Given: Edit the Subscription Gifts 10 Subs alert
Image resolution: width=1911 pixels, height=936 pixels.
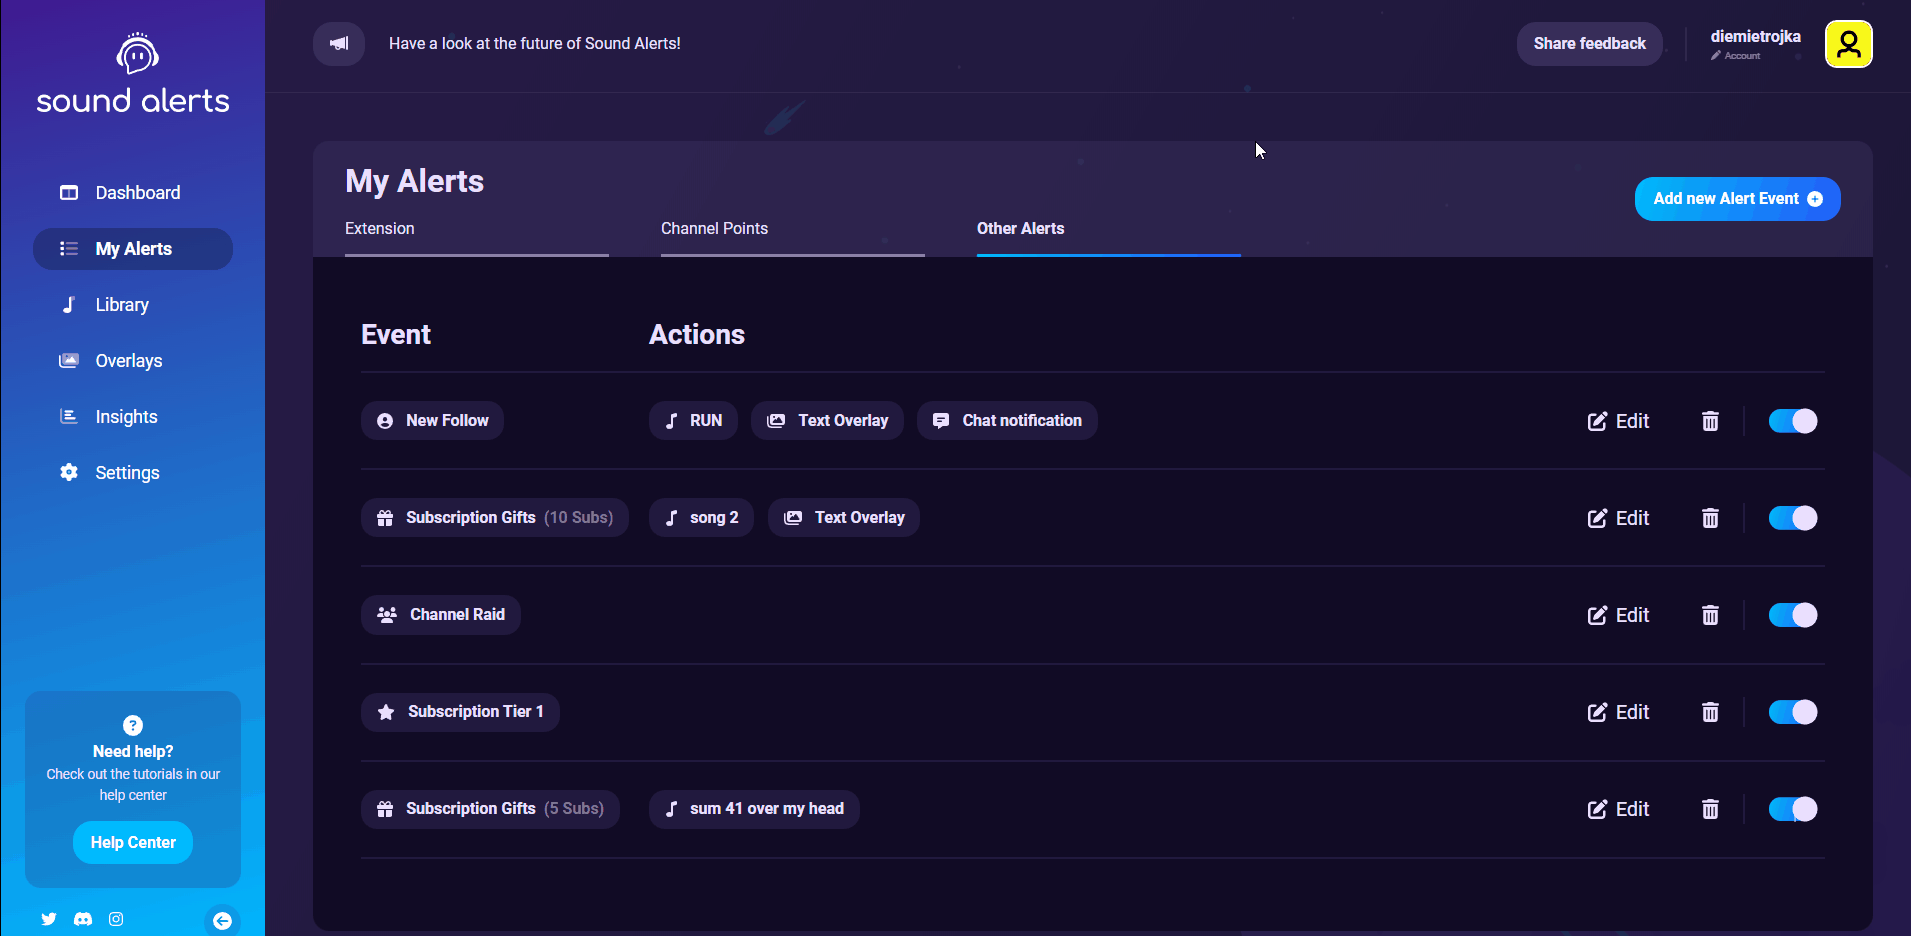Looking at the screenshot, I should (1619, 518).
